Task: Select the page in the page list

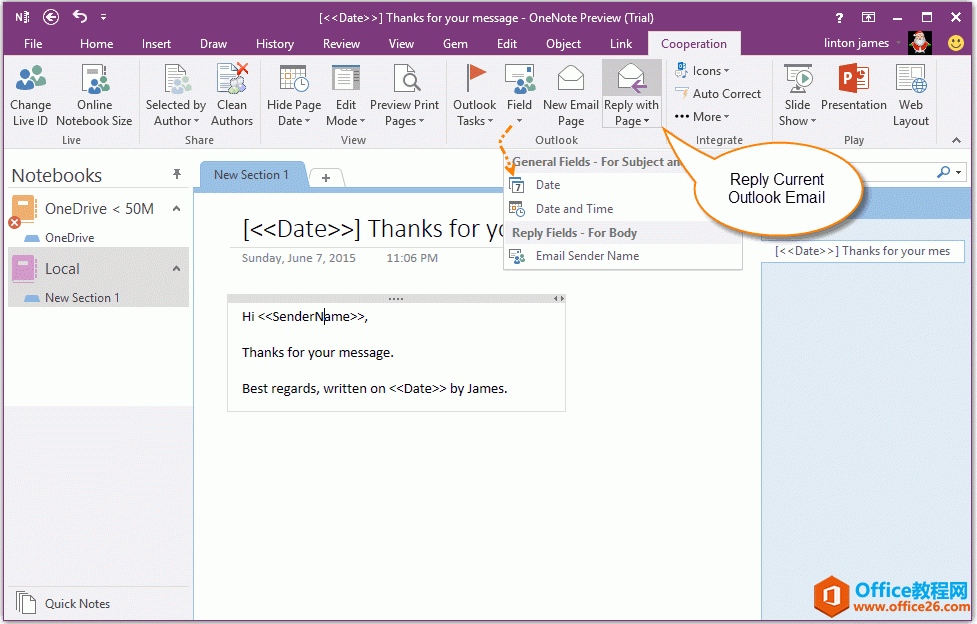Action: (863, 251)
